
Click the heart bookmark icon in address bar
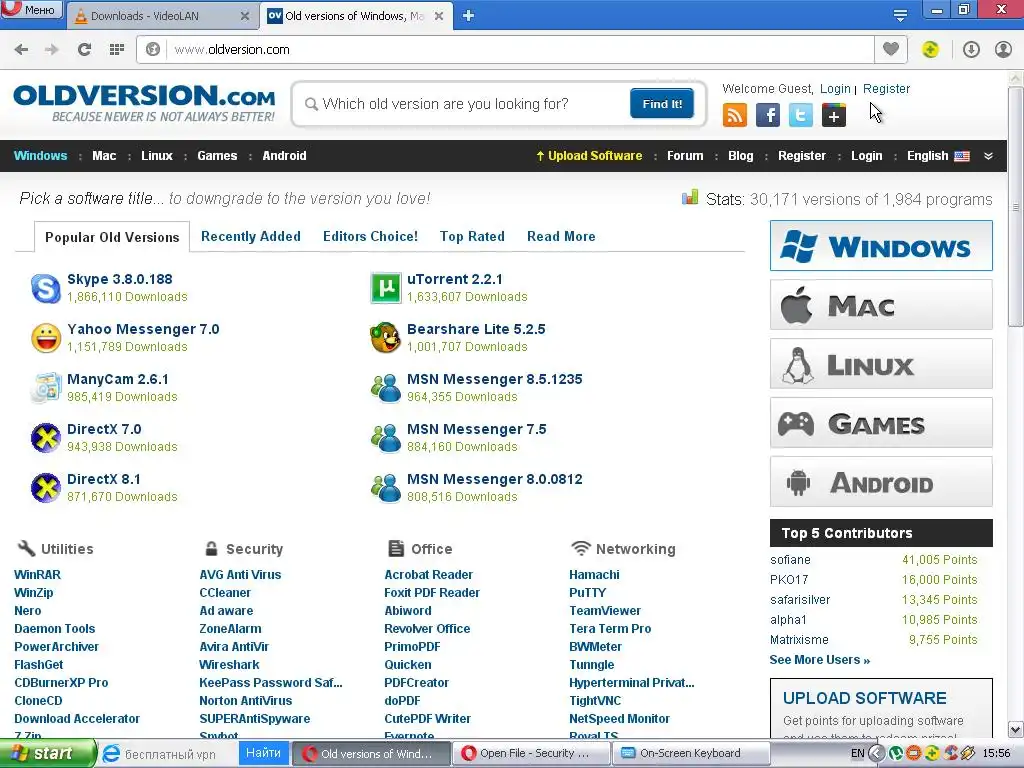[x=891, y=49]
